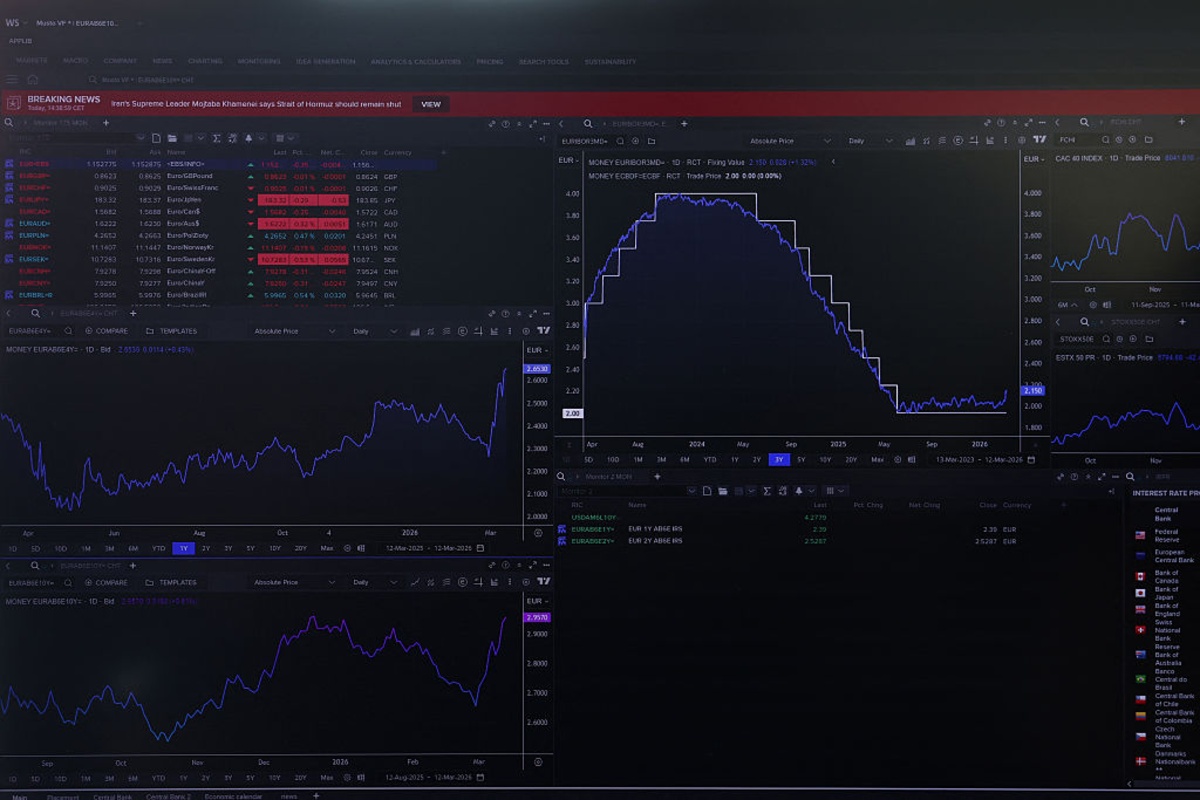The height and width of the screenshot is (800, 1200).
Task: Click the sigma icon in top-left monitor toolbar
Action: click(219, 138)
